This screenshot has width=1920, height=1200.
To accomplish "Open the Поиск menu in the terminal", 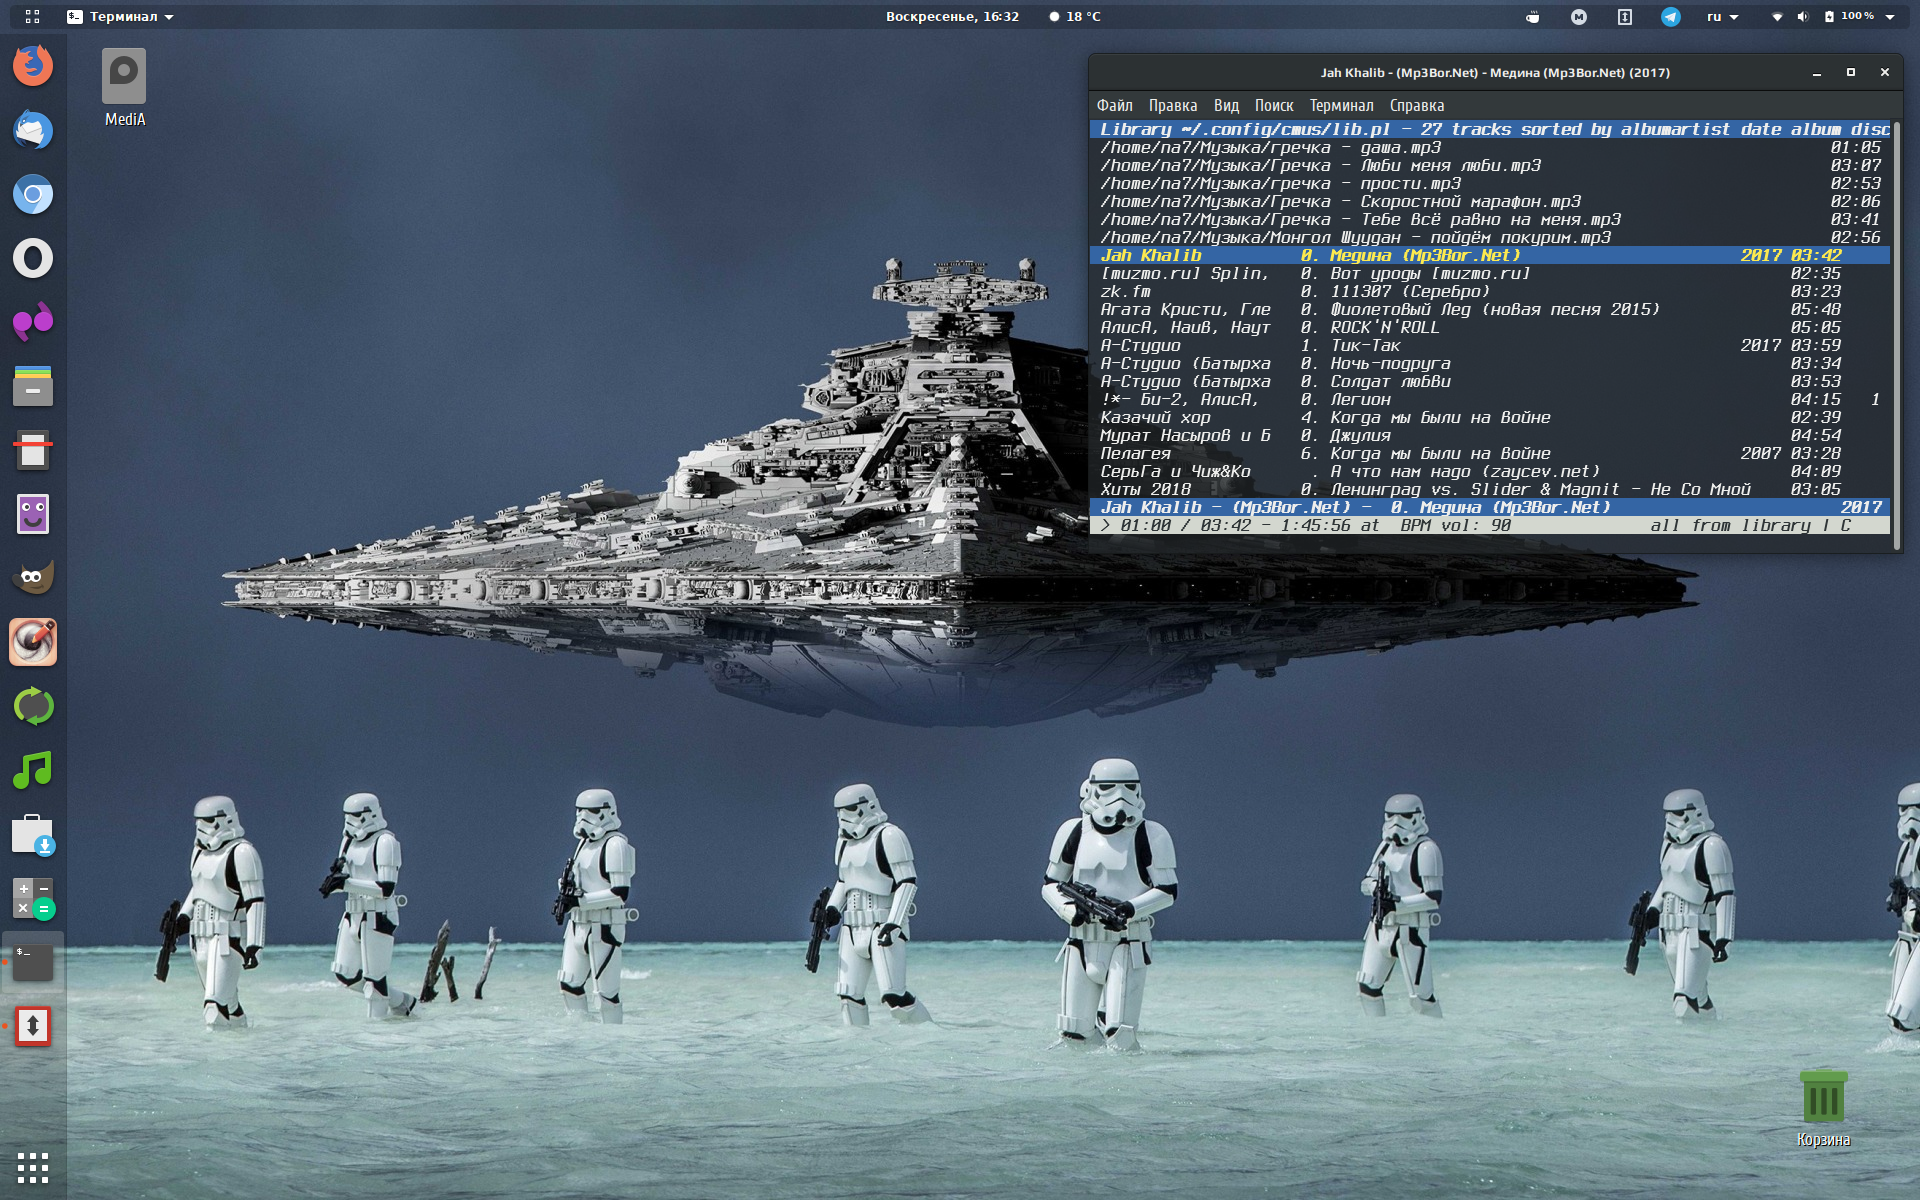I will (1274, 105).
